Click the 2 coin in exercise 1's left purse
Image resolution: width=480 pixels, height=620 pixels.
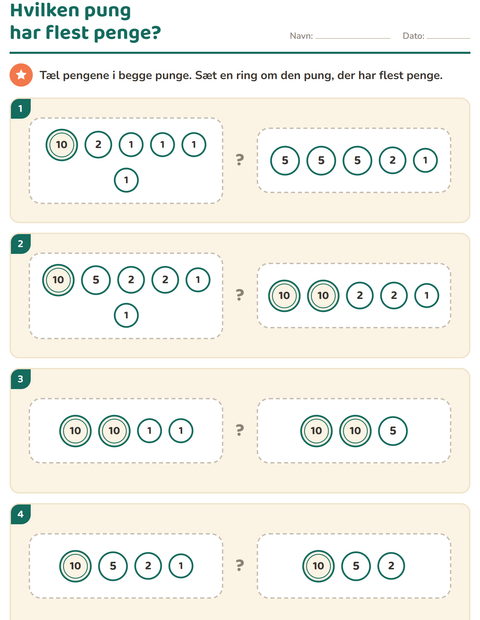click(x=98, y=144)
